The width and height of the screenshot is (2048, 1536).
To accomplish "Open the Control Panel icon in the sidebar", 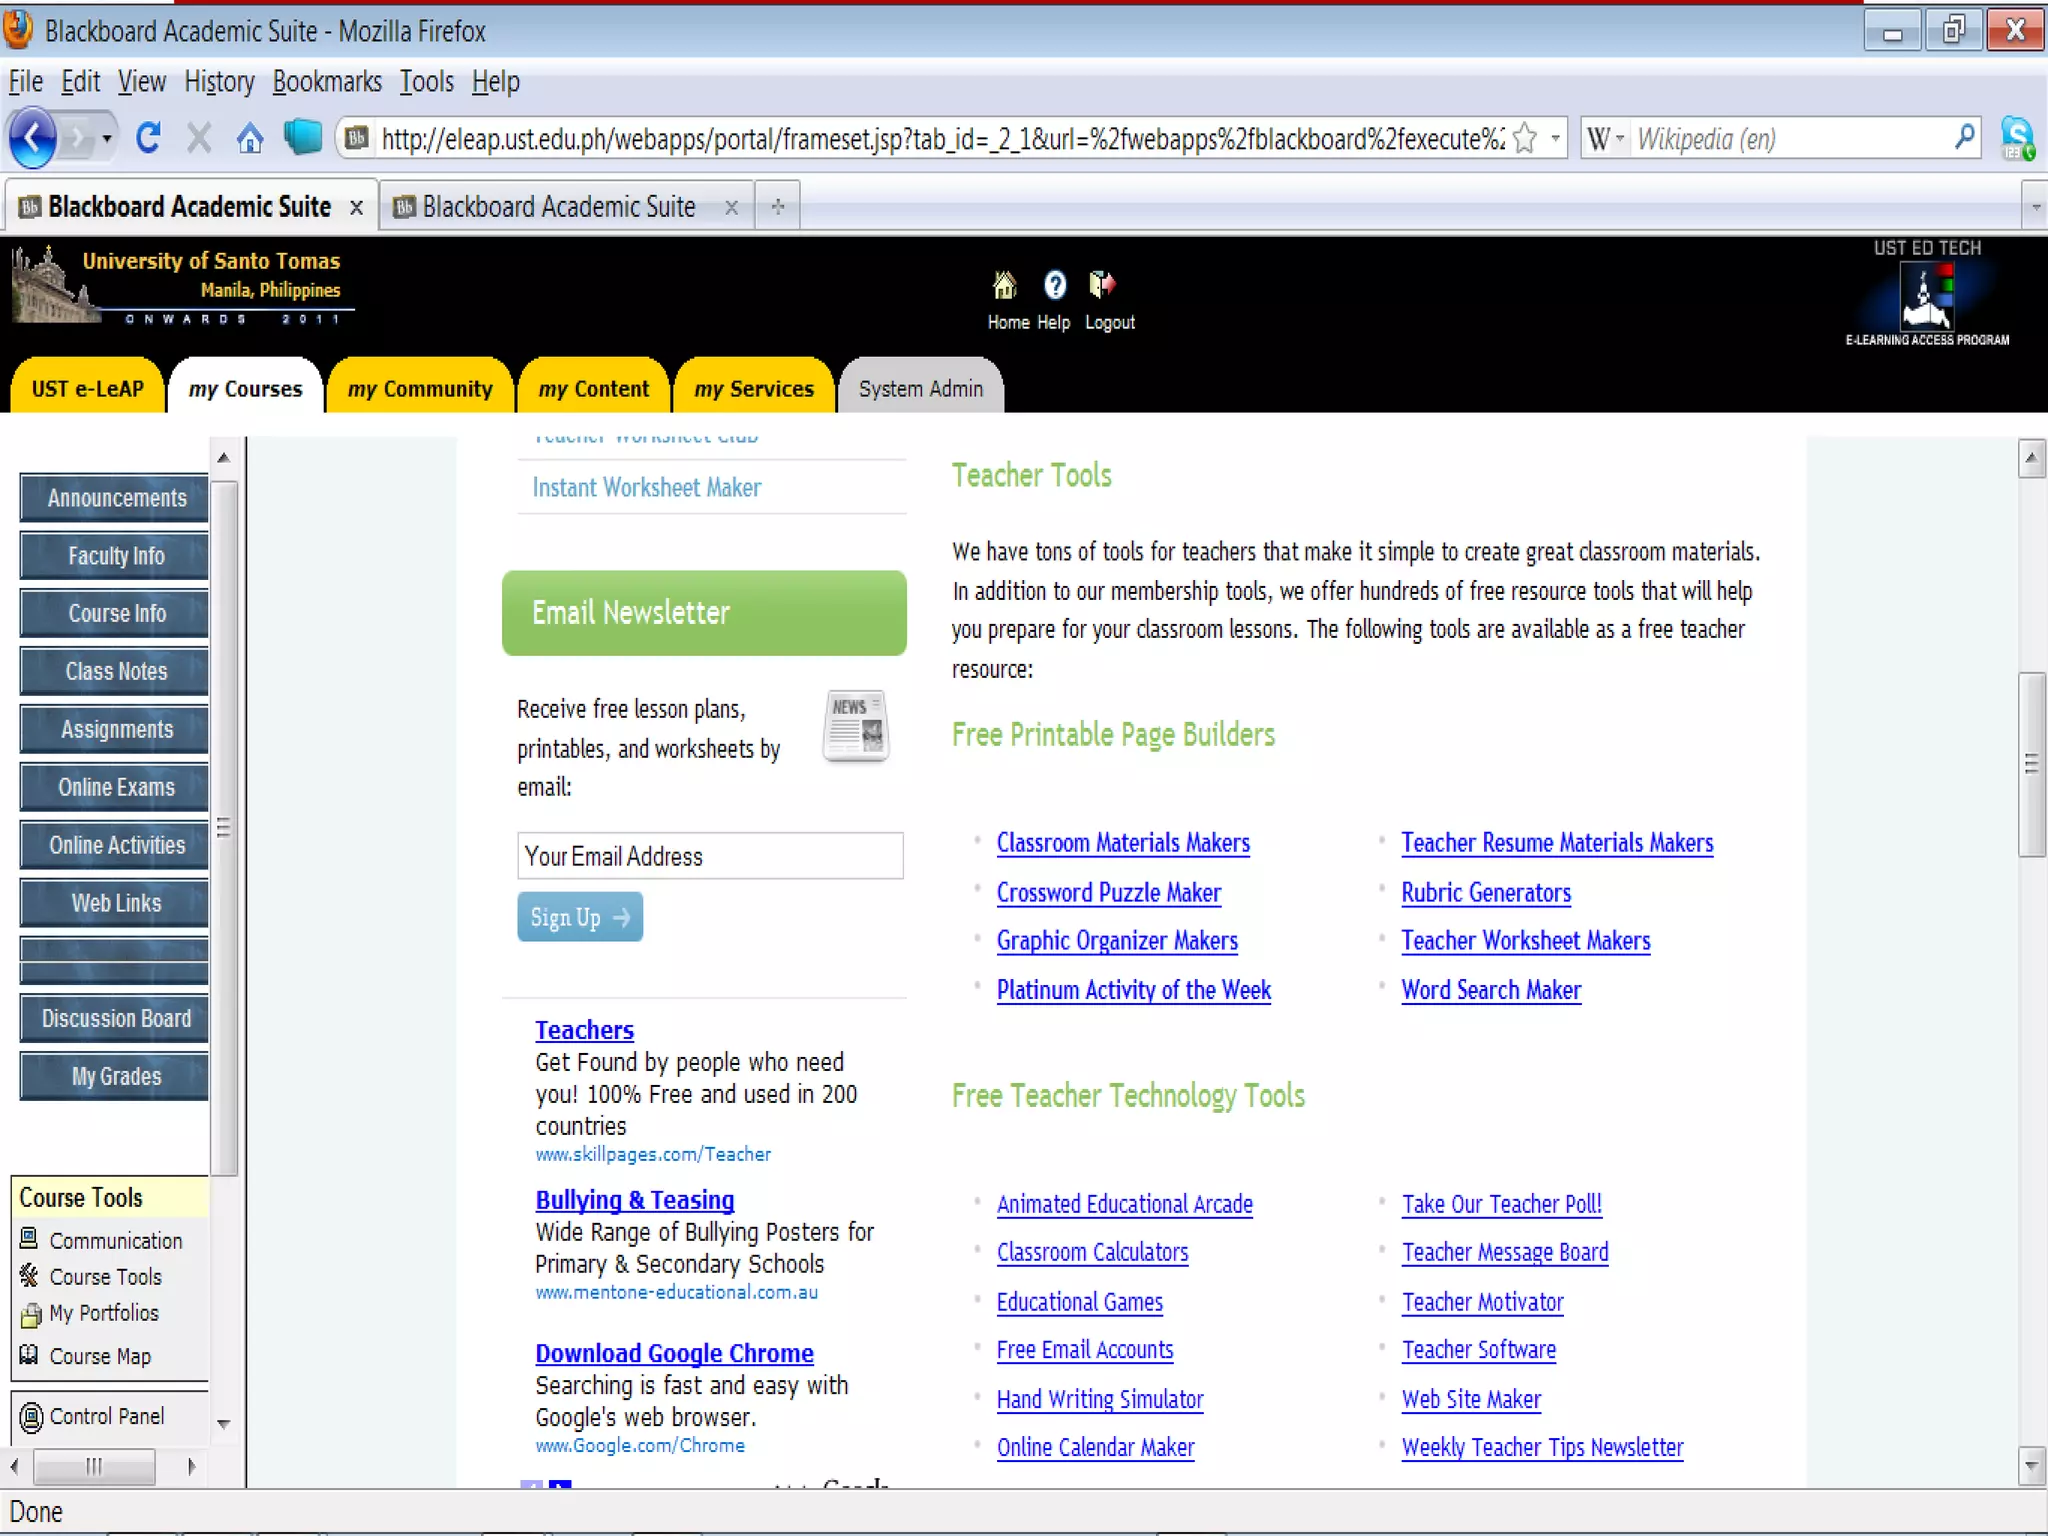I will 32,1417.
